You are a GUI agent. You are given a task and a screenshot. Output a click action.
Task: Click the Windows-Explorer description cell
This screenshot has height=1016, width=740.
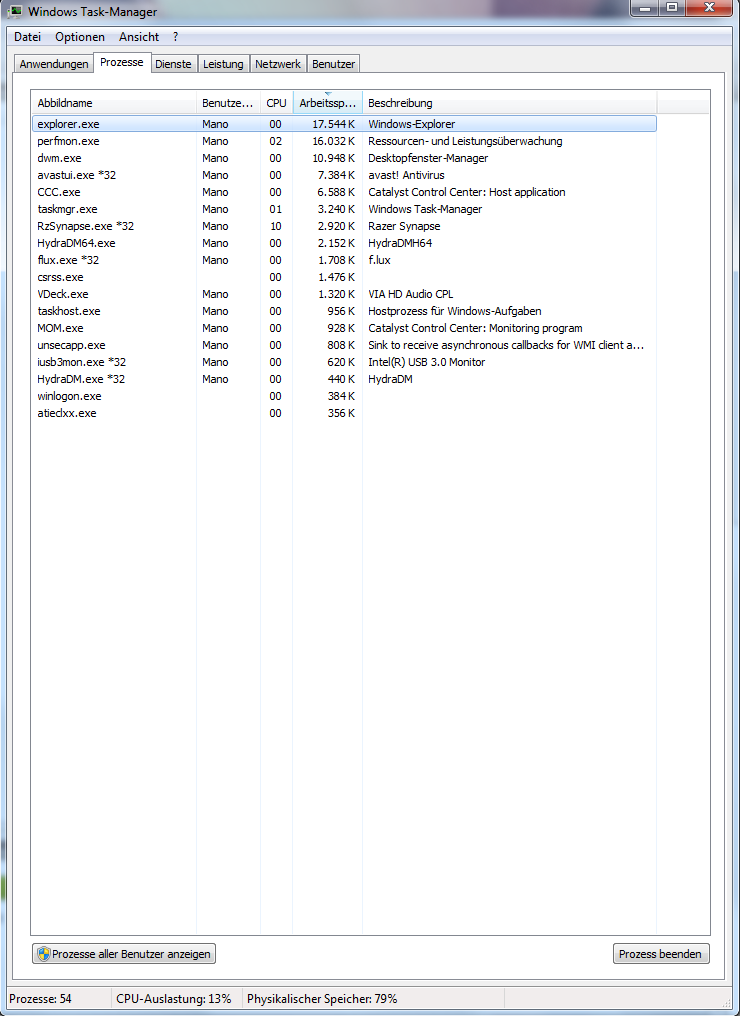411,124
